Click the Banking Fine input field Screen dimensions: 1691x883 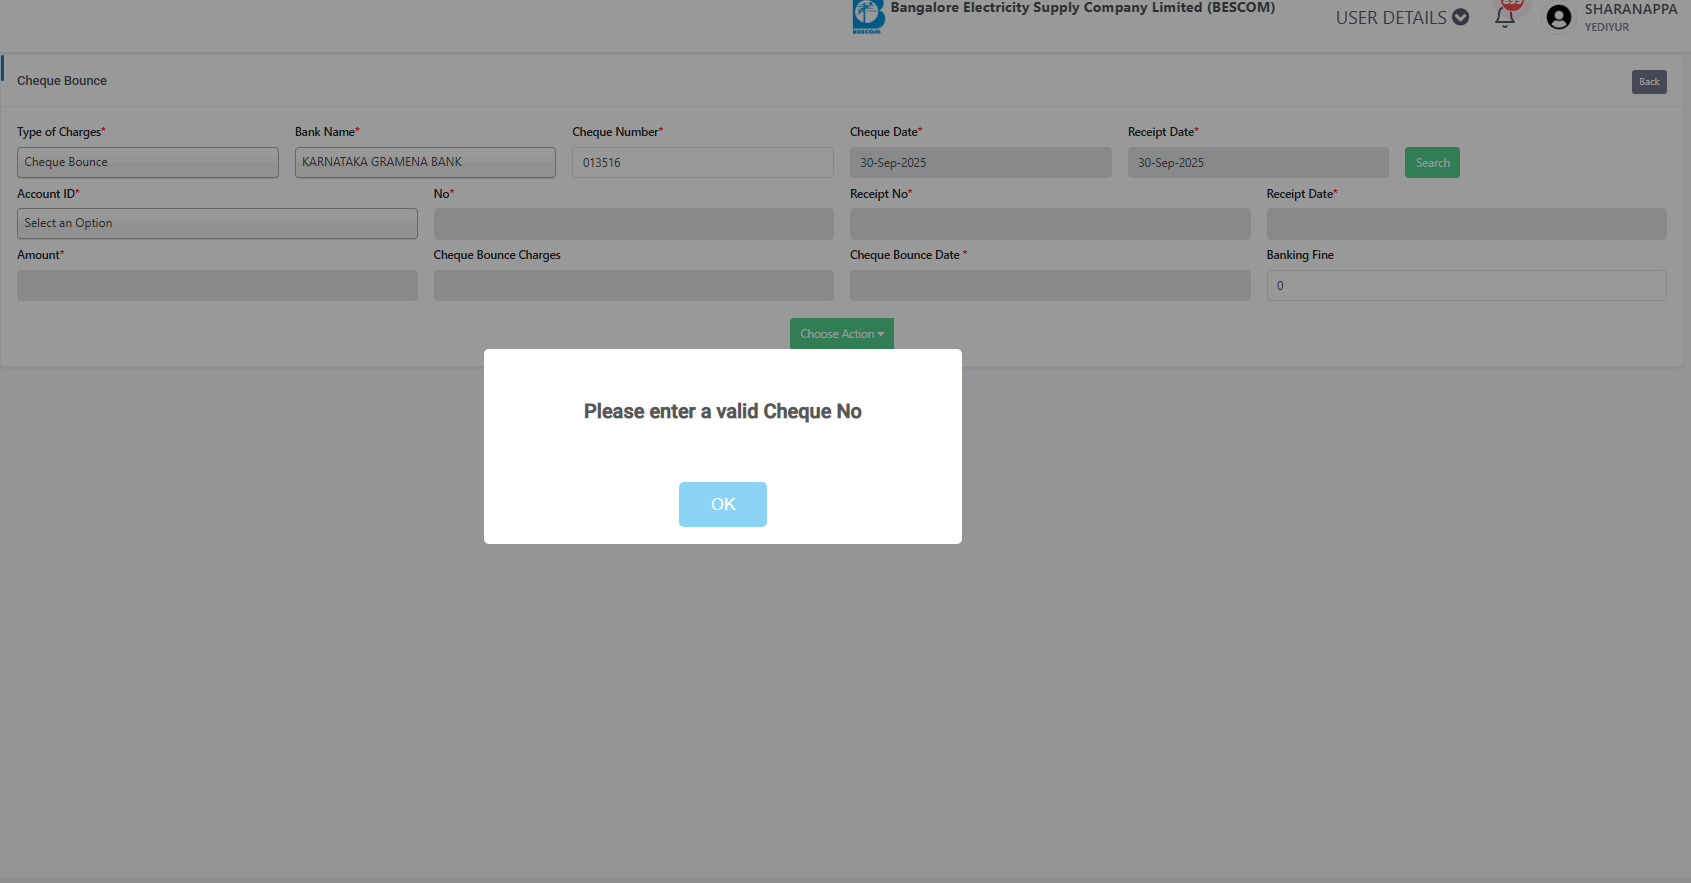[x=1467, y=286]
